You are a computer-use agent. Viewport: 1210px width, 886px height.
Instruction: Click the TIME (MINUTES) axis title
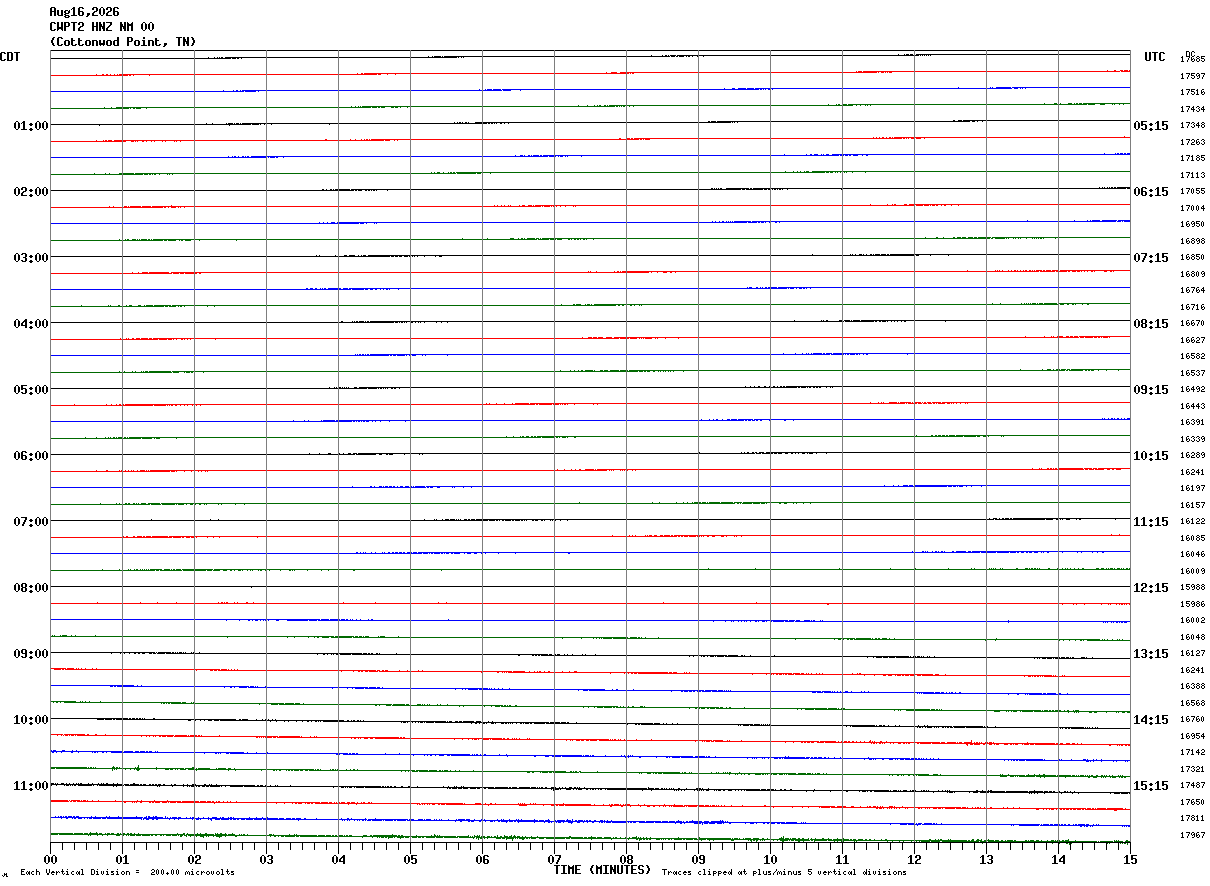[x=602, y=870]
